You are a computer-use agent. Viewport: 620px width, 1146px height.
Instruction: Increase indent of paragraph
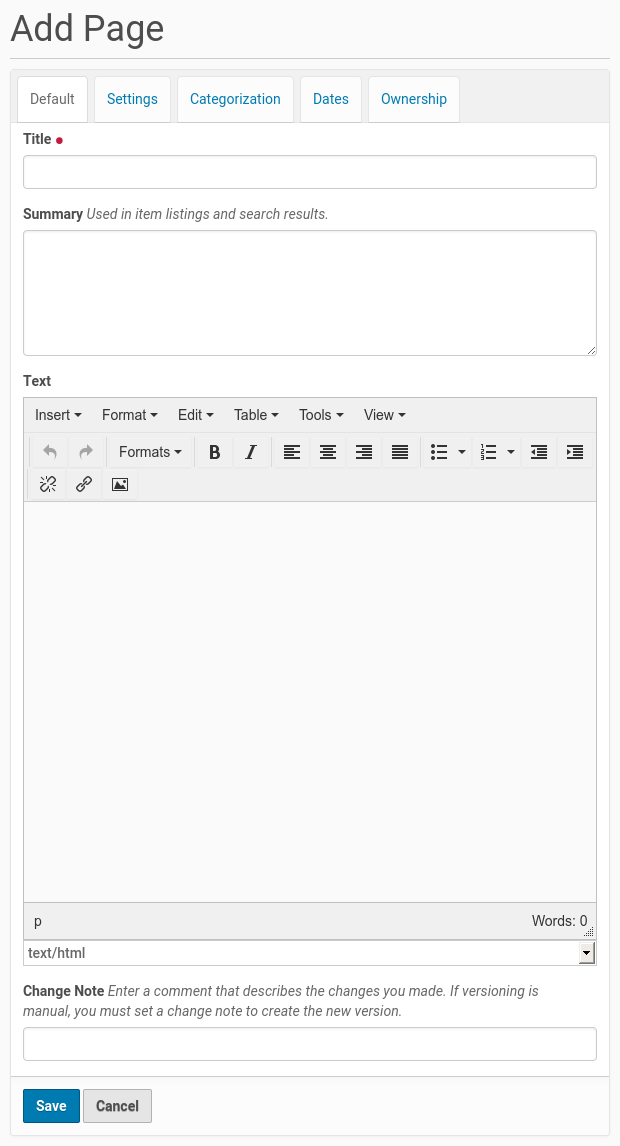(575, 452)
